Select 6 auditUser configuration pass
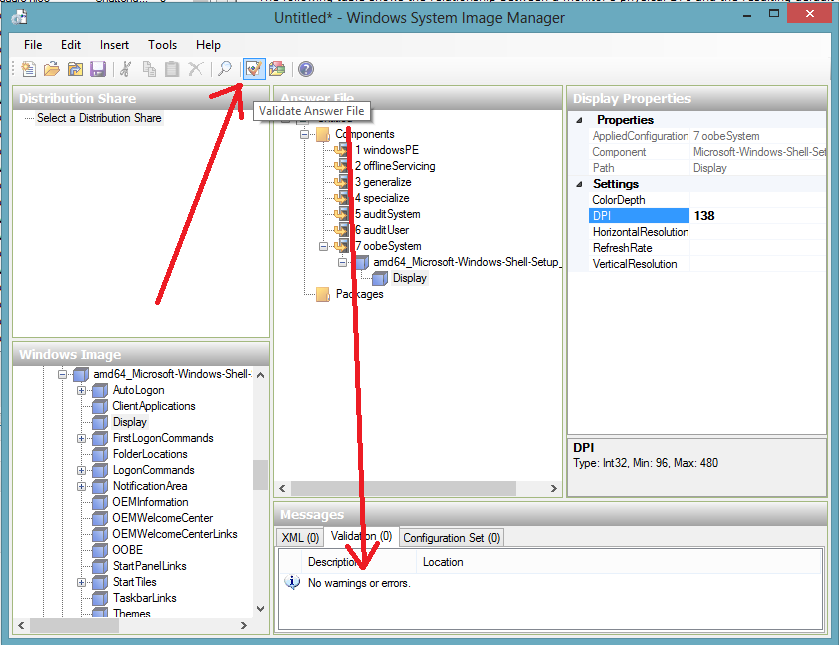This screenshot has width=839, height=645. tap(382, 230)
